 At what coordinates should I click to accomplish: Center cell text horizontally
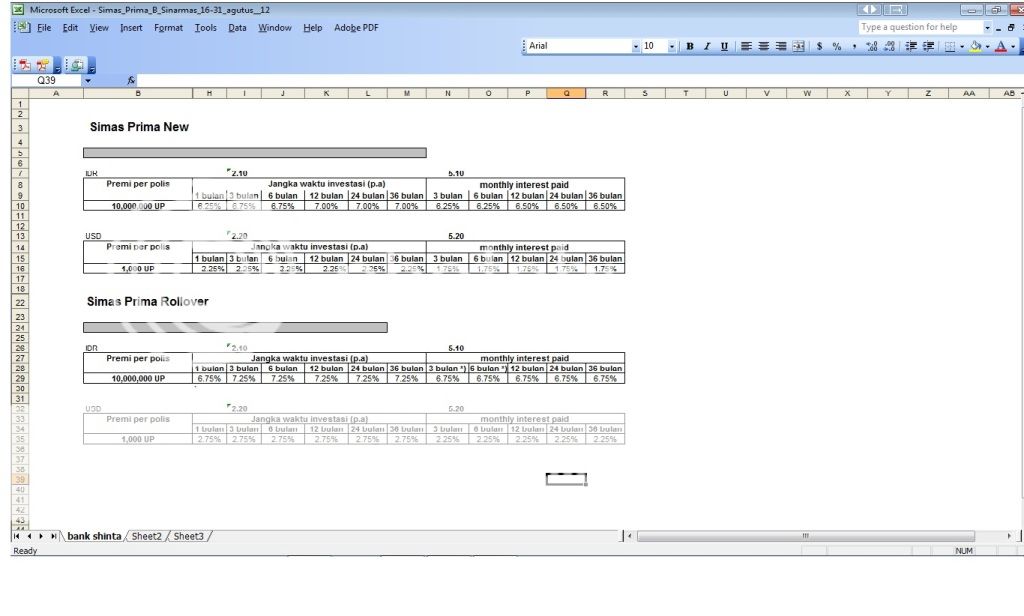point(763,46)
